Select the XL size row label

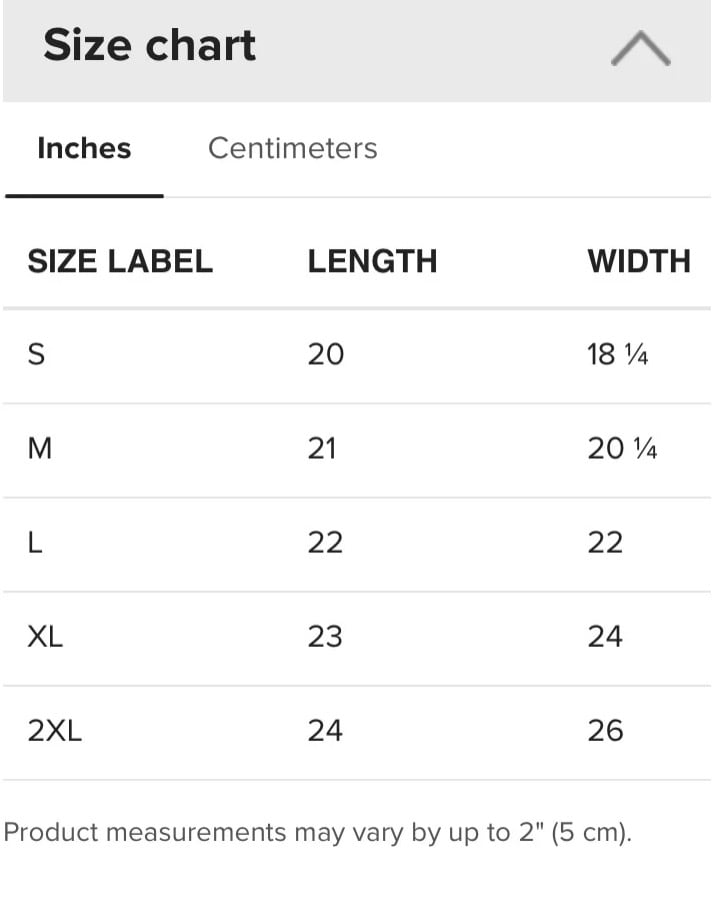[45, 637]
